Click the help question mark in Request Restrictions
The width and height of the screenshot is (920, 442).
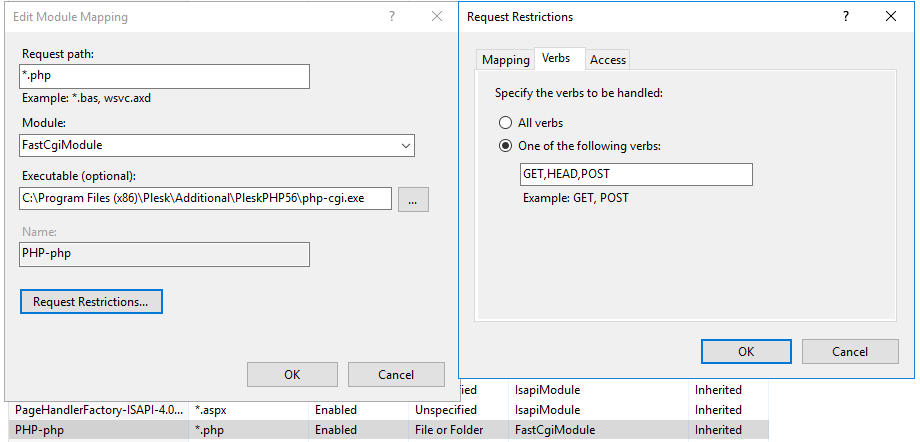(x=846, y=17)
